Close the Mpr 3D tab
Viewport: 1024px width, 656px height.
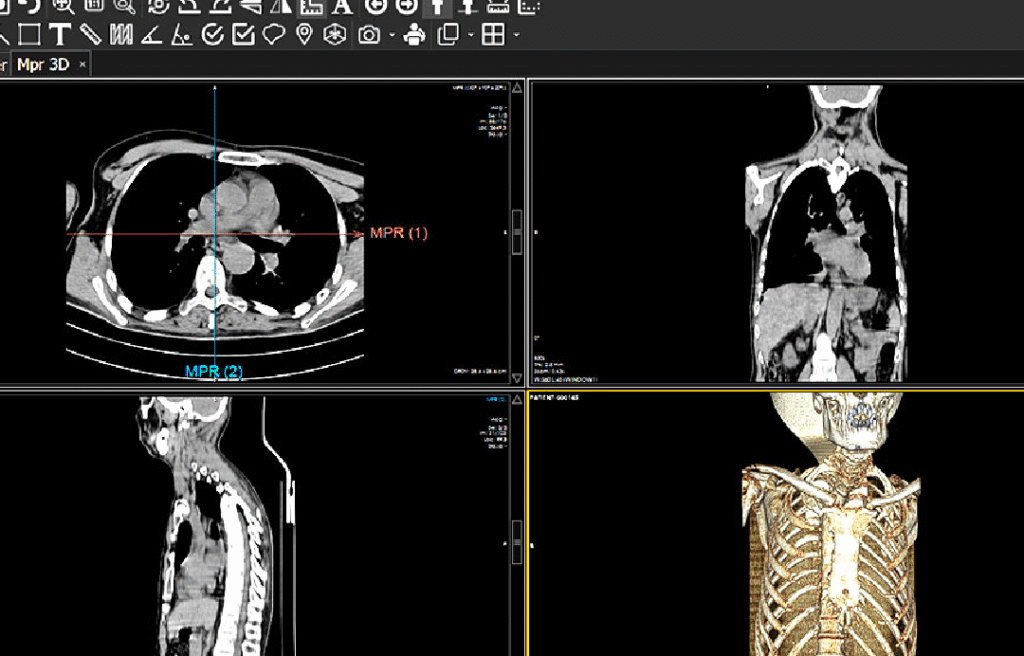[82, 65]
